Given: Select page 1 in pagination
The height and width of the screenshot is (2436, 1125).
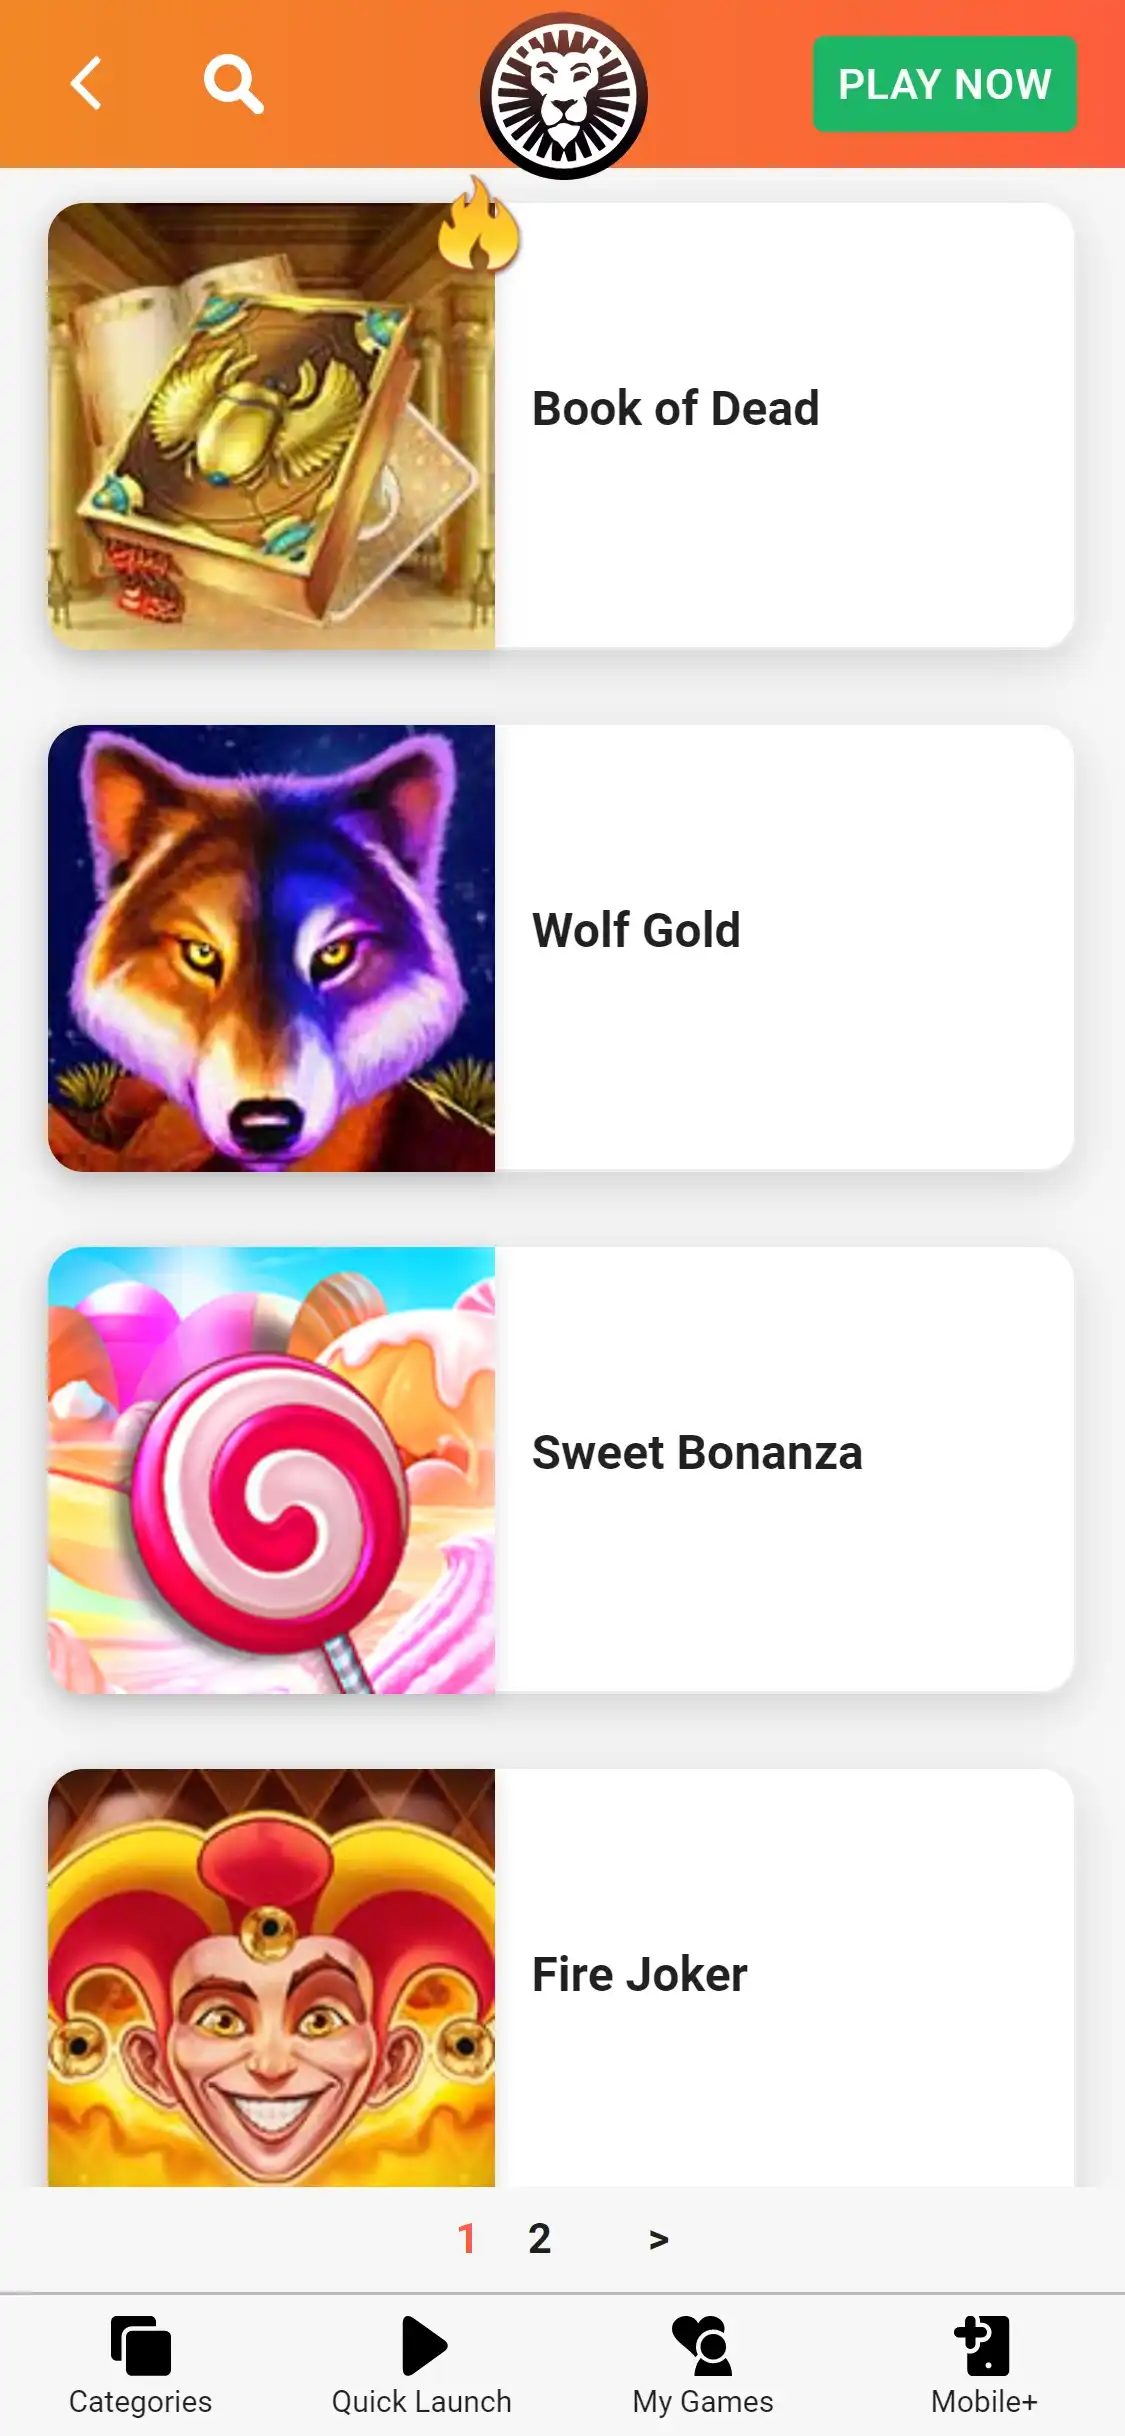Looking at the screenshot, I should coord(466,2239).
